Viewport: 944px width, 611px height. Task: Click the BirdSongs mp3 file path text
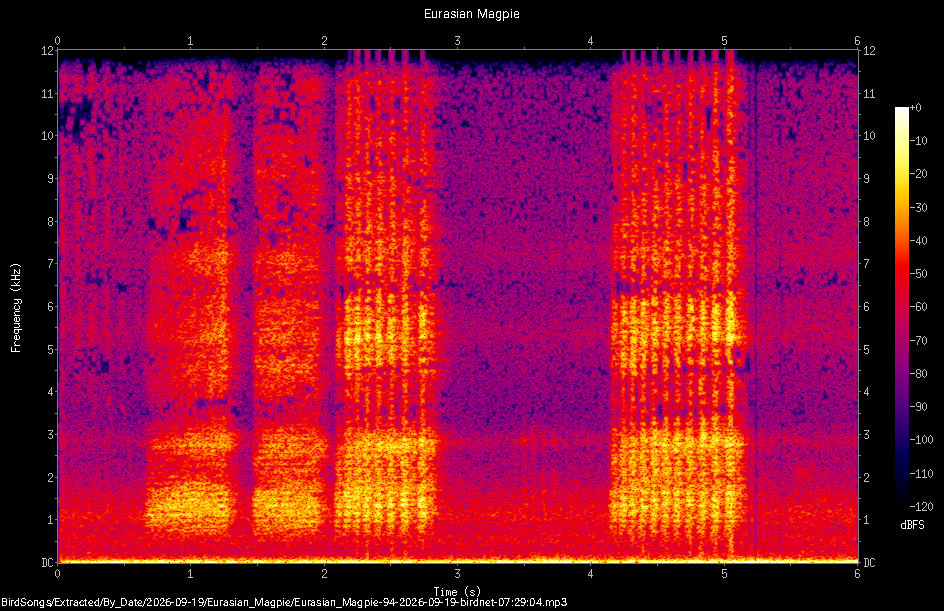(x=284, y=602)
